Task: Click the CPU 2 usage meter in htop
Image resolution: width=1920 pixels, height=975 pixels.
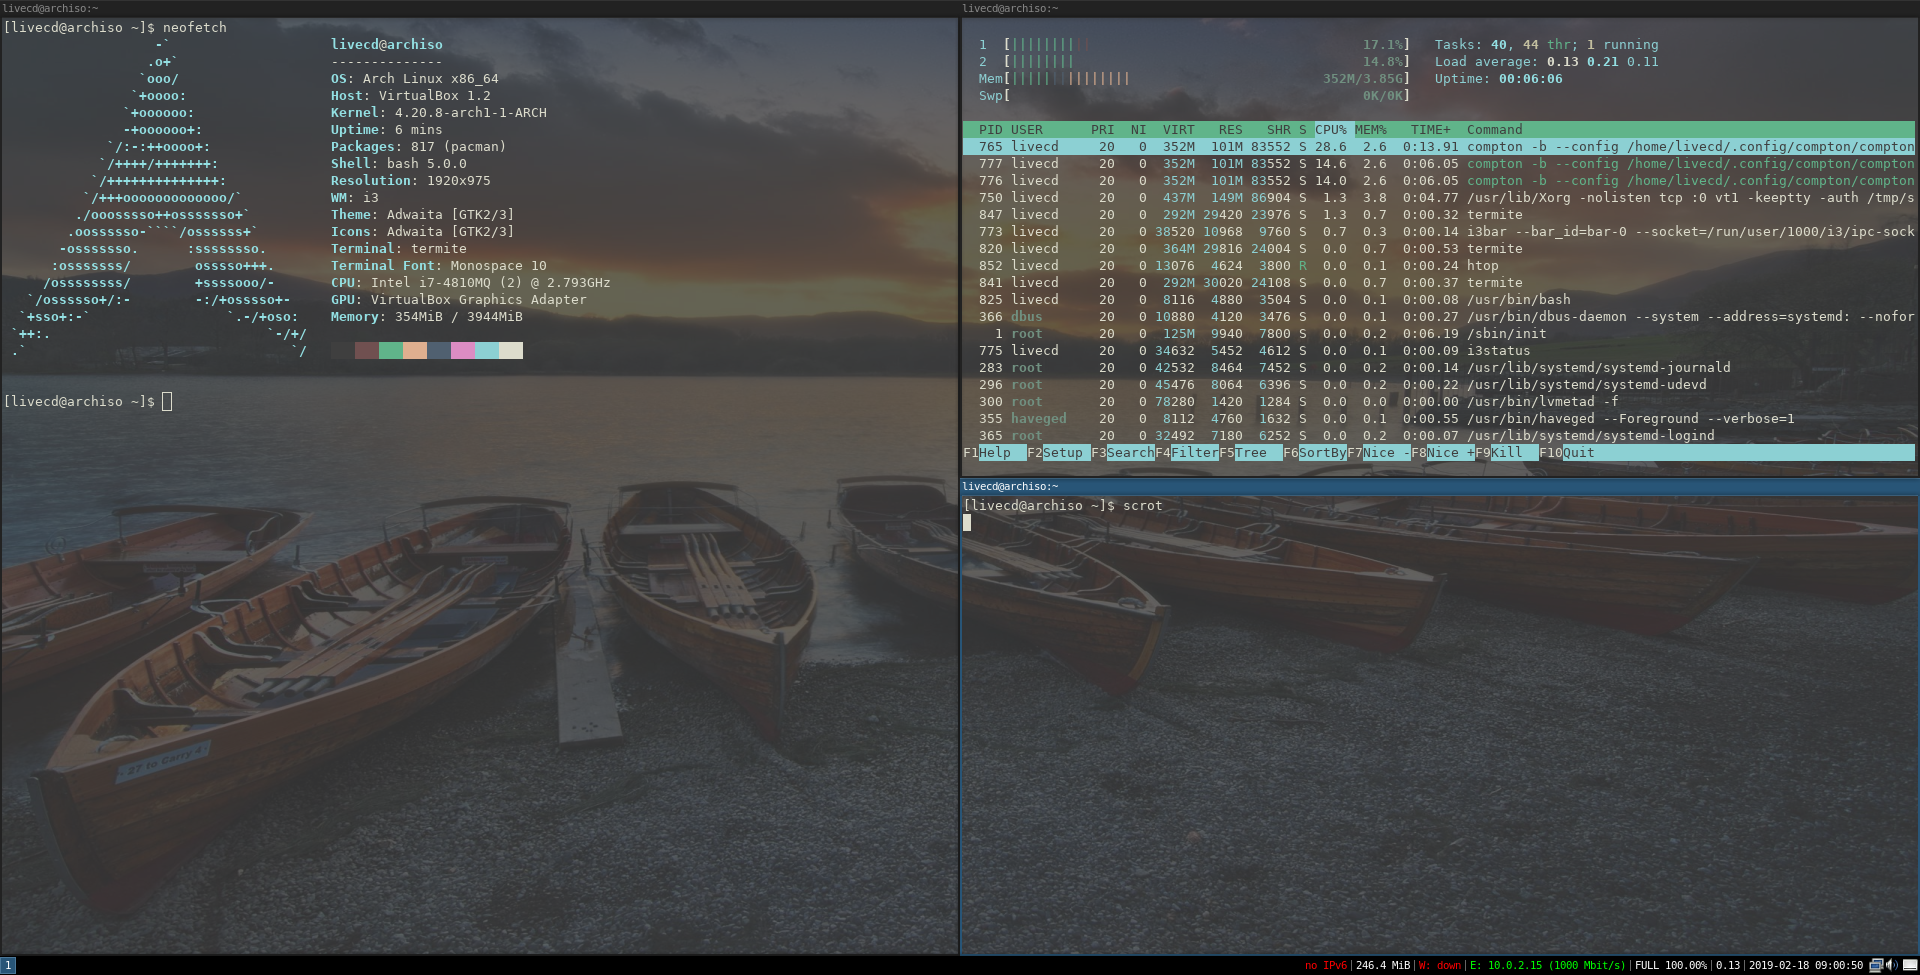Action: pos(1194,62)
